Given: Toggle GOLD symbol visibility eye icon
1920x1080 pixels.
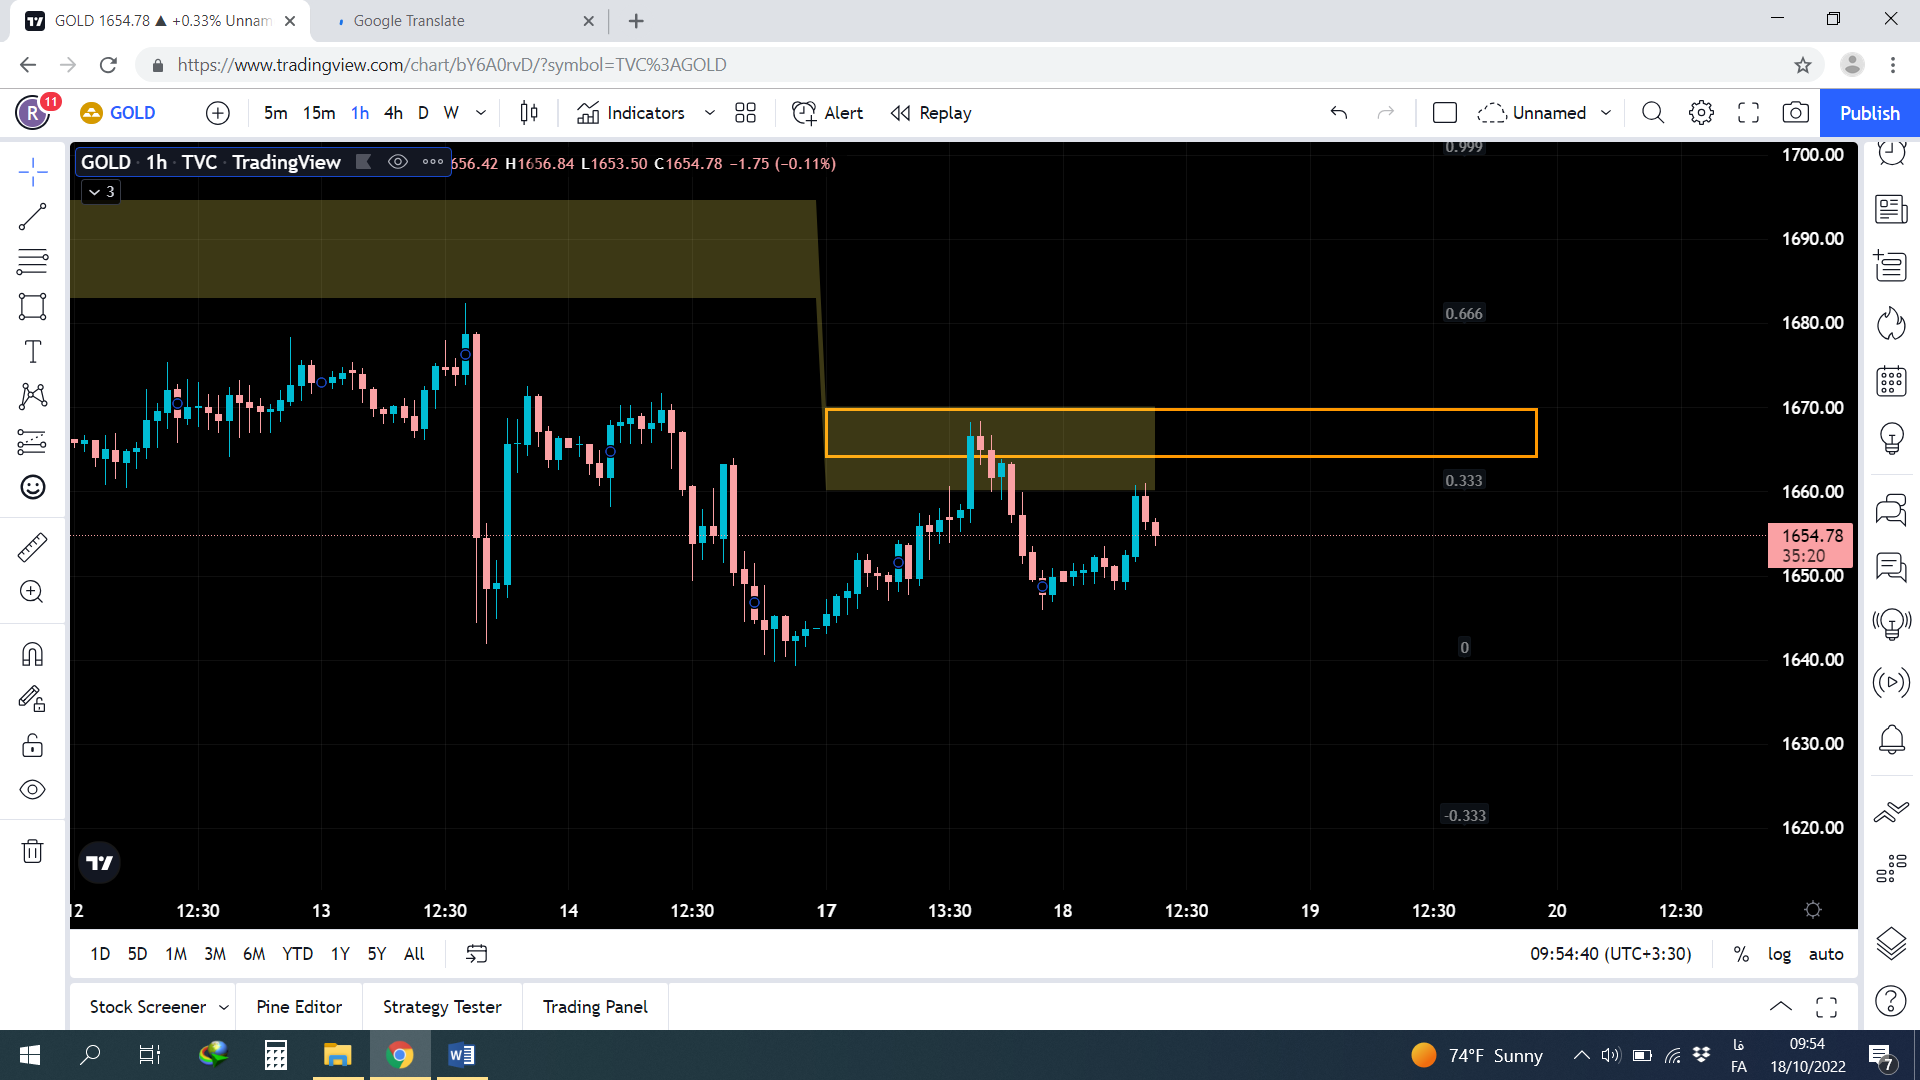Looking at the screenshot, I should (398, 162).
